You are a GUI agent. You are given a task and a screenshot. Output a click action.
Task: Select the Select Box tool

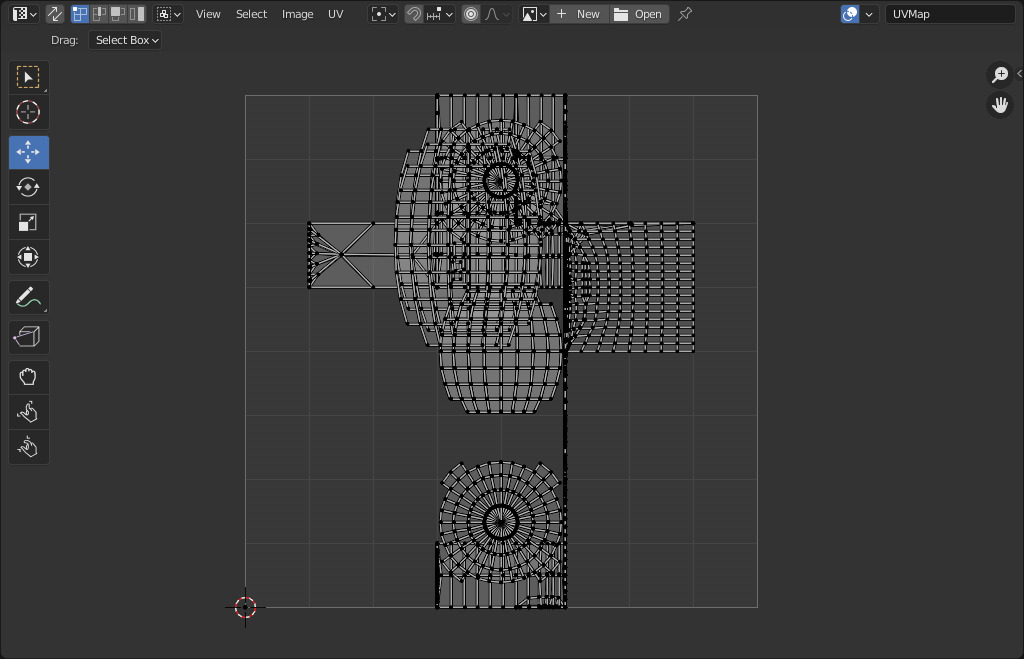pyautogui.click(x=28, y=78)
